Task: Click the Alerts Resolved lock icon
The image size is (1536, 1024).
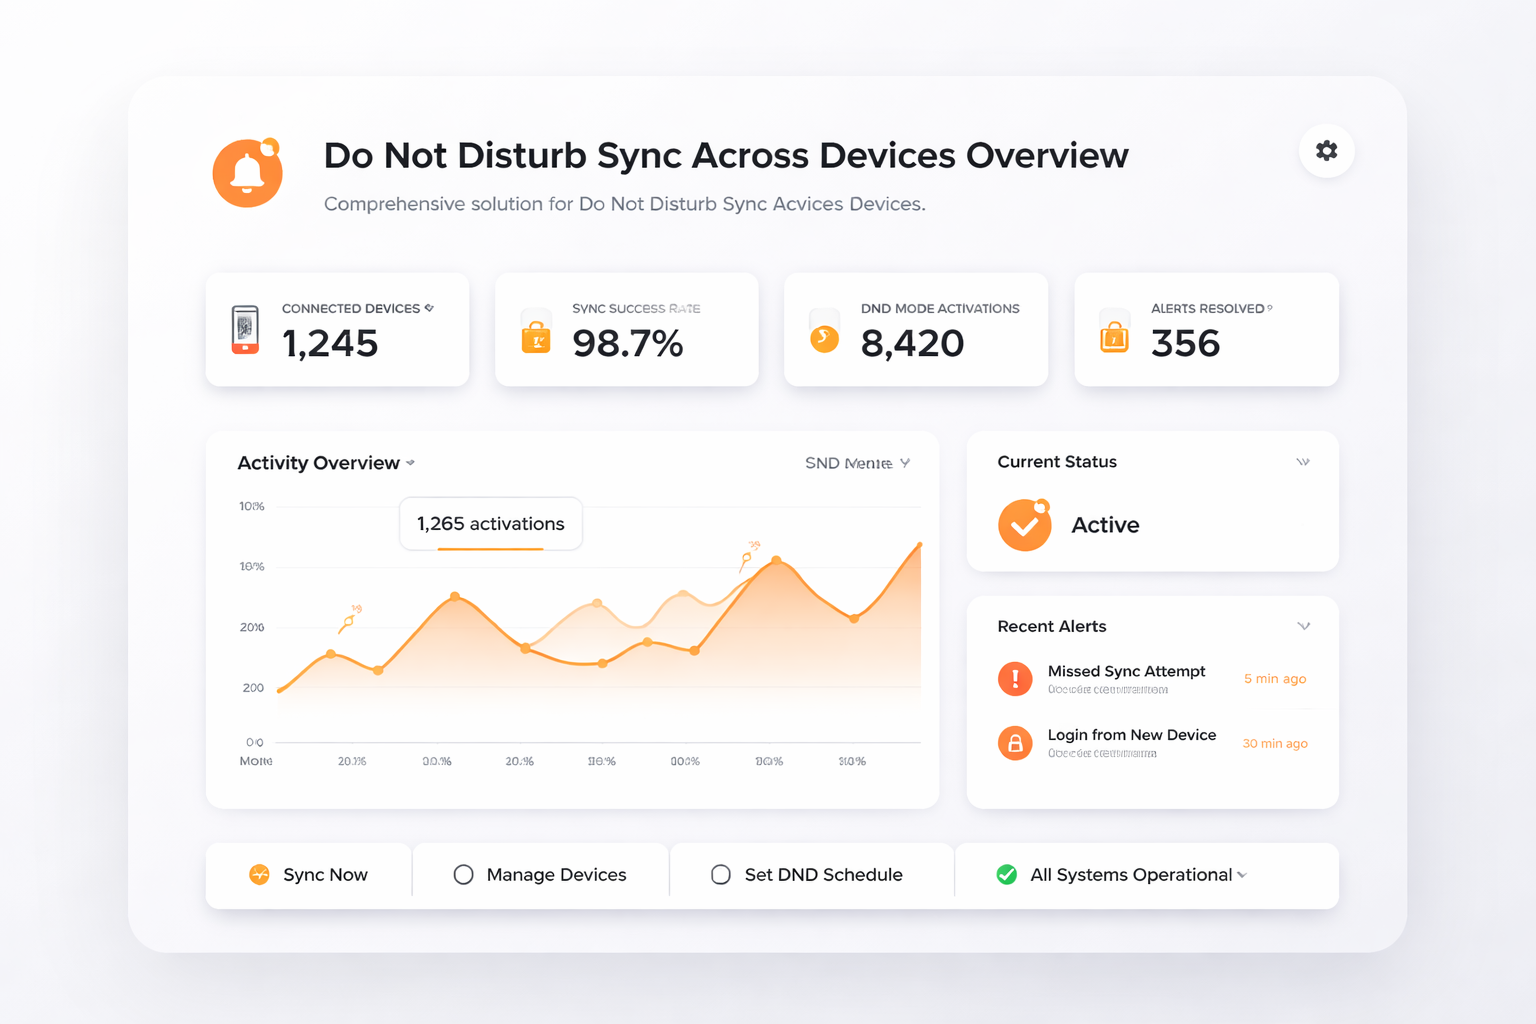Action: (1114, 336)
